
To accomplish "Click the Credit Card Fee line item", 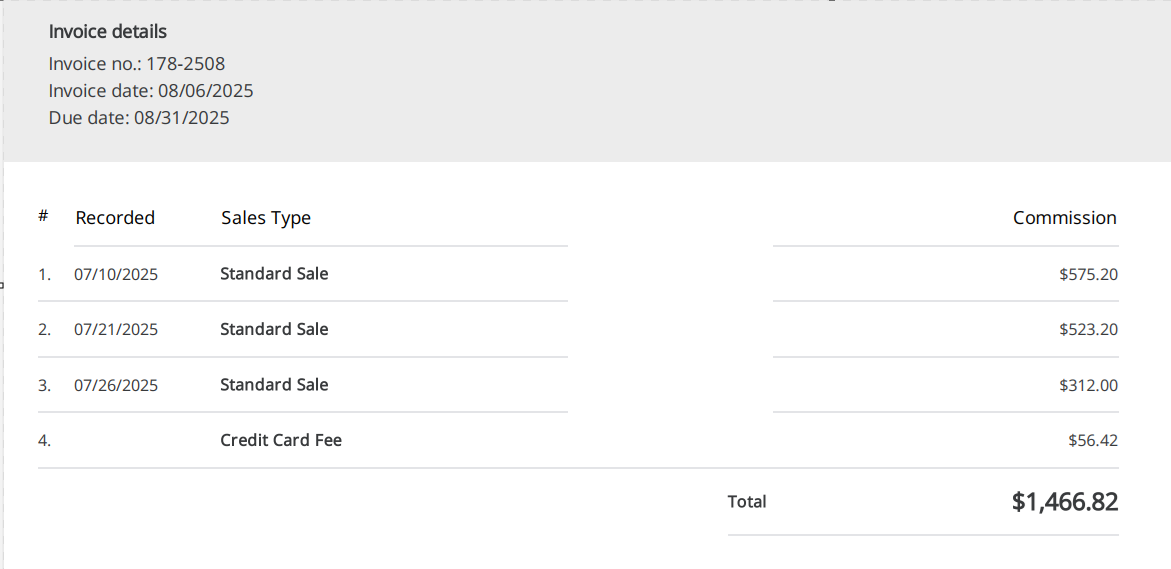I will [x=281, y=440].
